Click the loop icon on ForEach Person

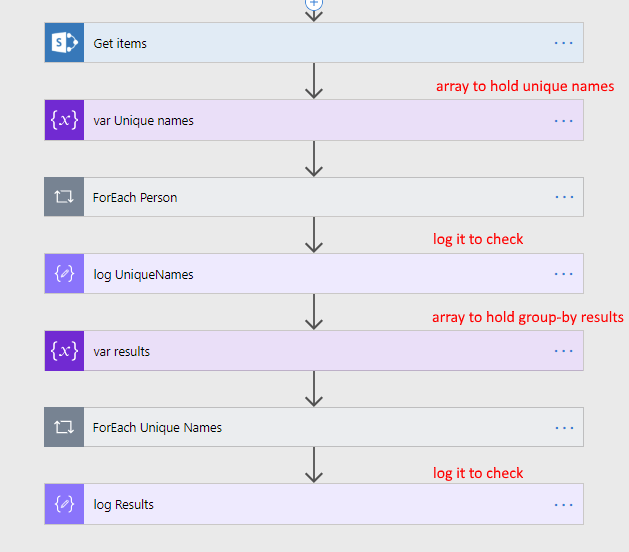pos(64,197)
